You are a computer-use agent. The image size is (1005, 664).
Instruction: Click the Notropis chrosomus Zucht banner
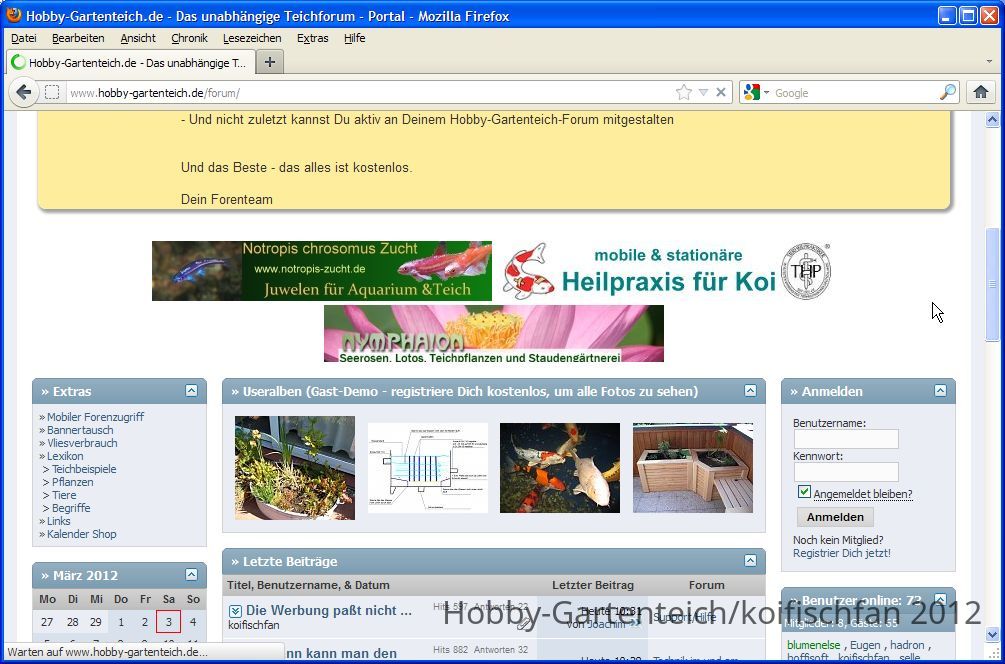click(322, 270)
